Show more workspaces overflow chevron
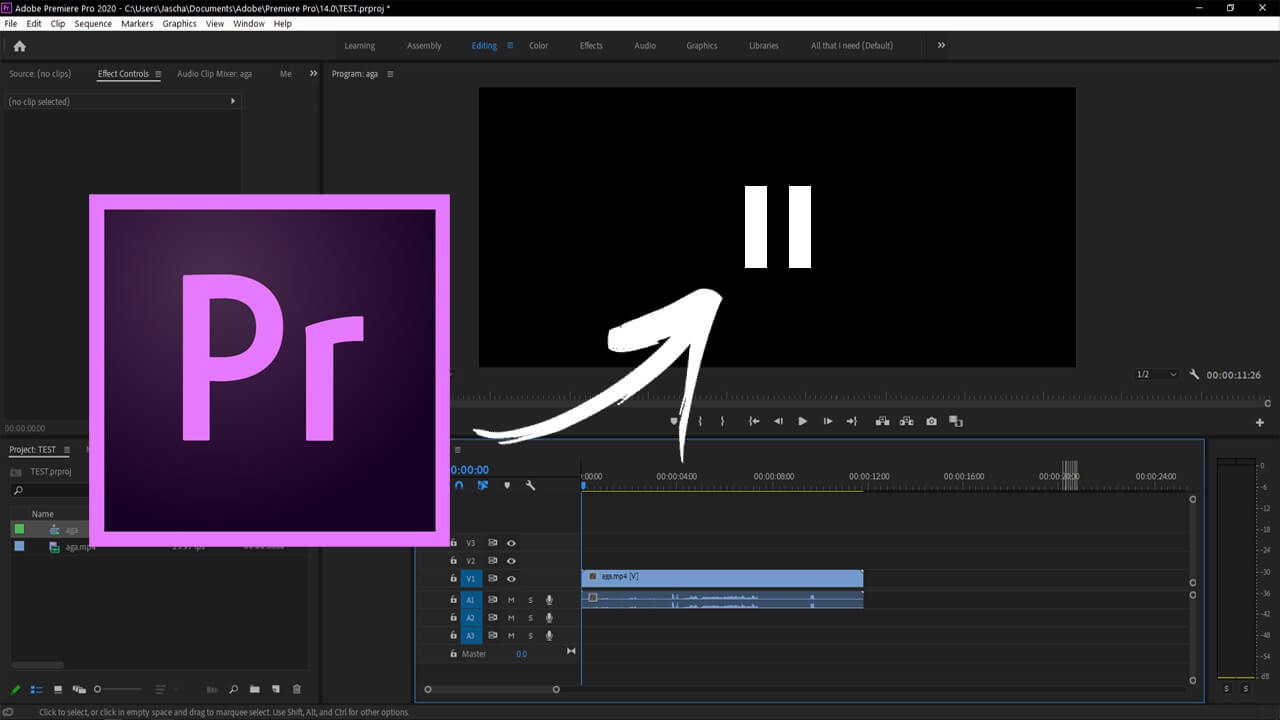This screenshot has height=720, width=1280. 941,45
